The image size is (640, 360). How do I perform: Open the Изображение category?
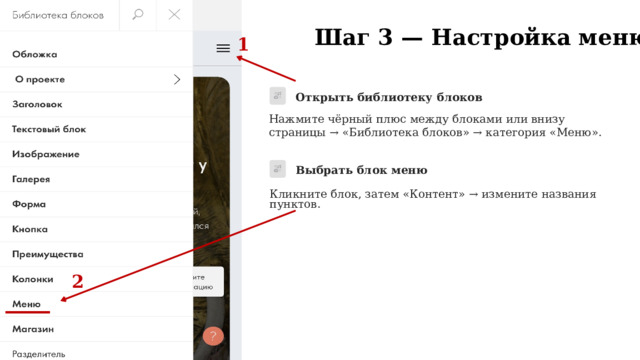coord(96,154)
